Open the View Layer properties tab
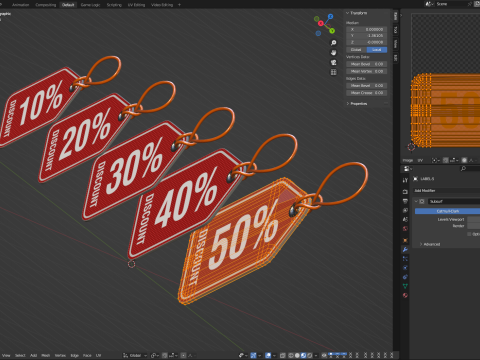This screenshot has height=360, width=480. point(405,210)
